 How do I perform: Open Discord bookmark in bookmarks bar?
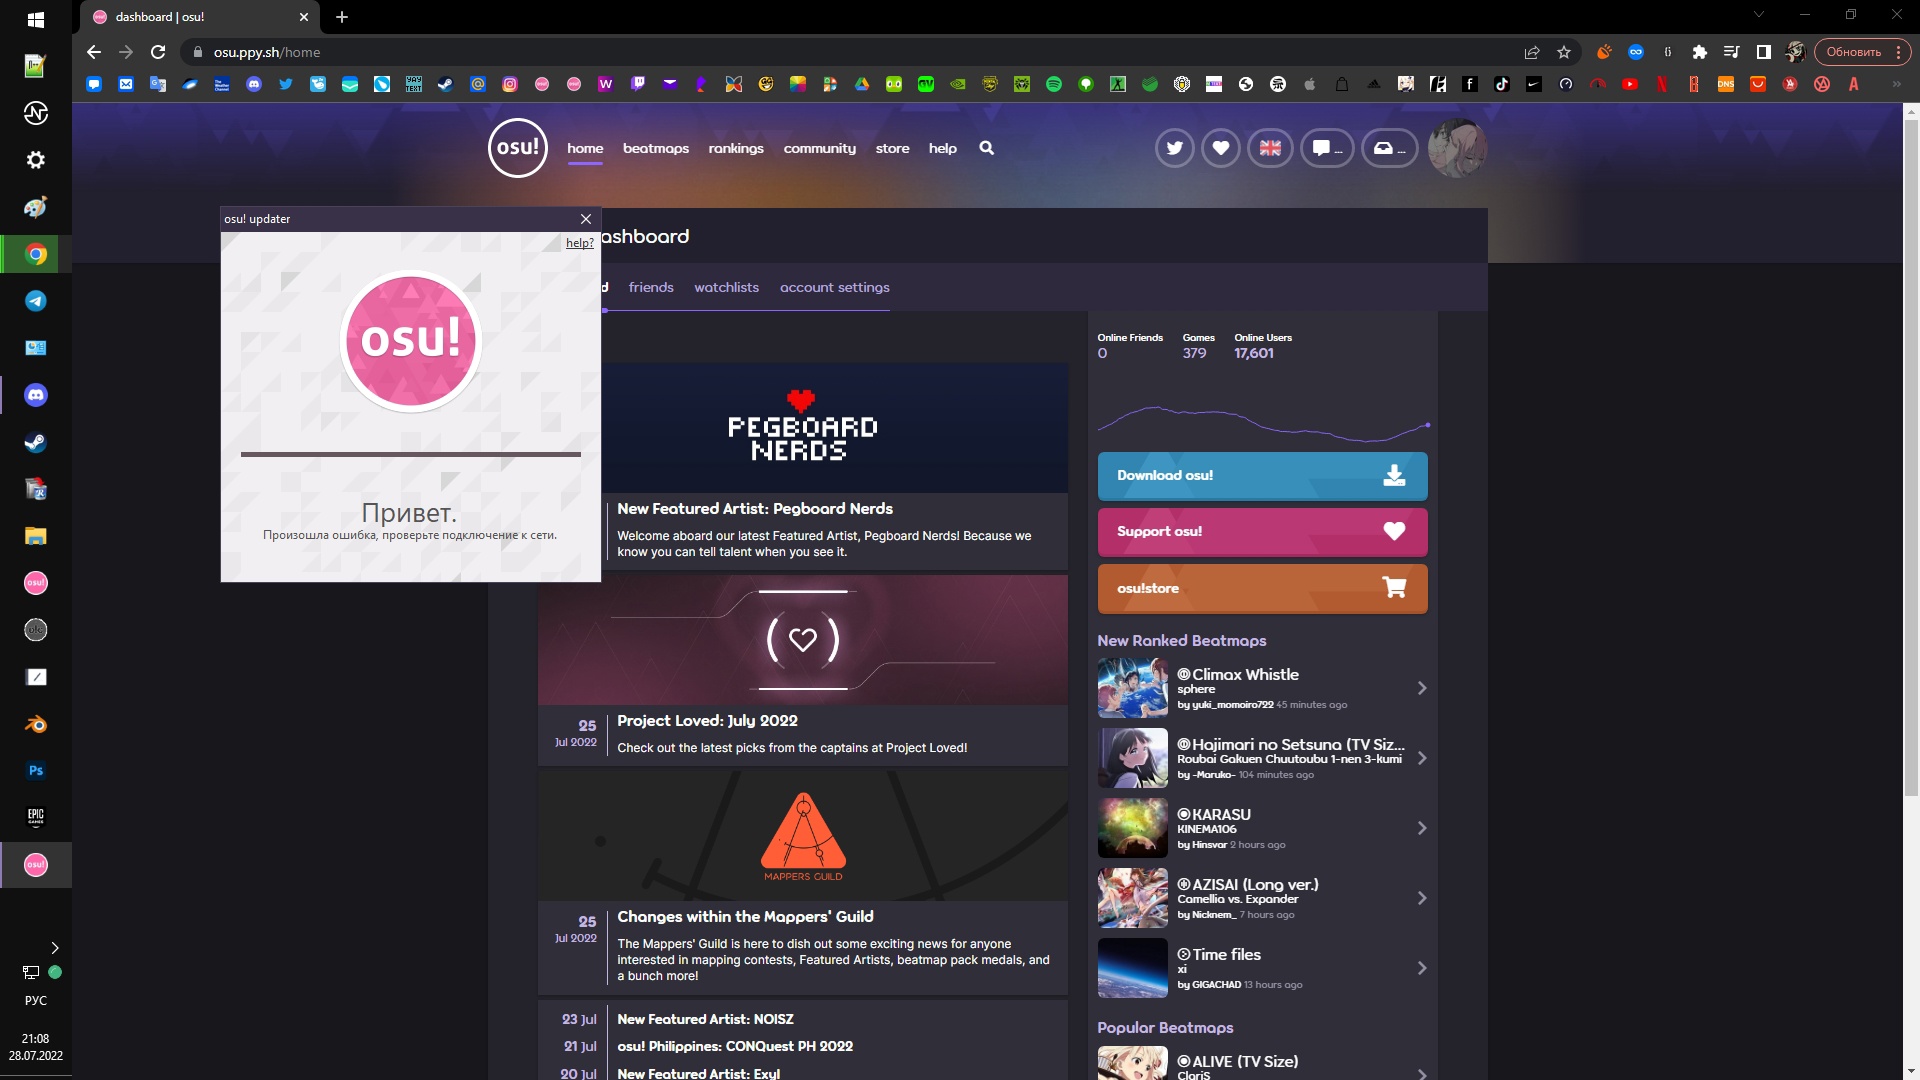coord(254,85)
